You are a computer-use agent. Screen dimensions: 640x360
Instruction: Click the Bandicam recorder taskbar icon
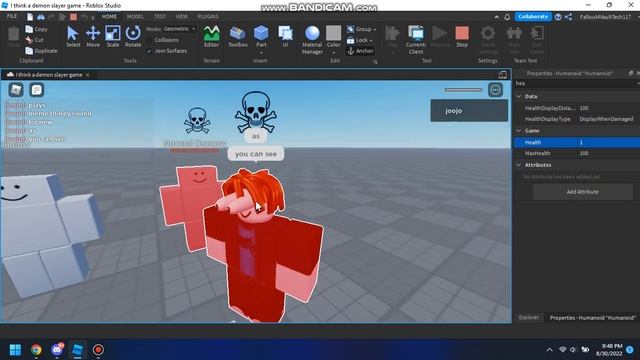(x=98, y=350)
